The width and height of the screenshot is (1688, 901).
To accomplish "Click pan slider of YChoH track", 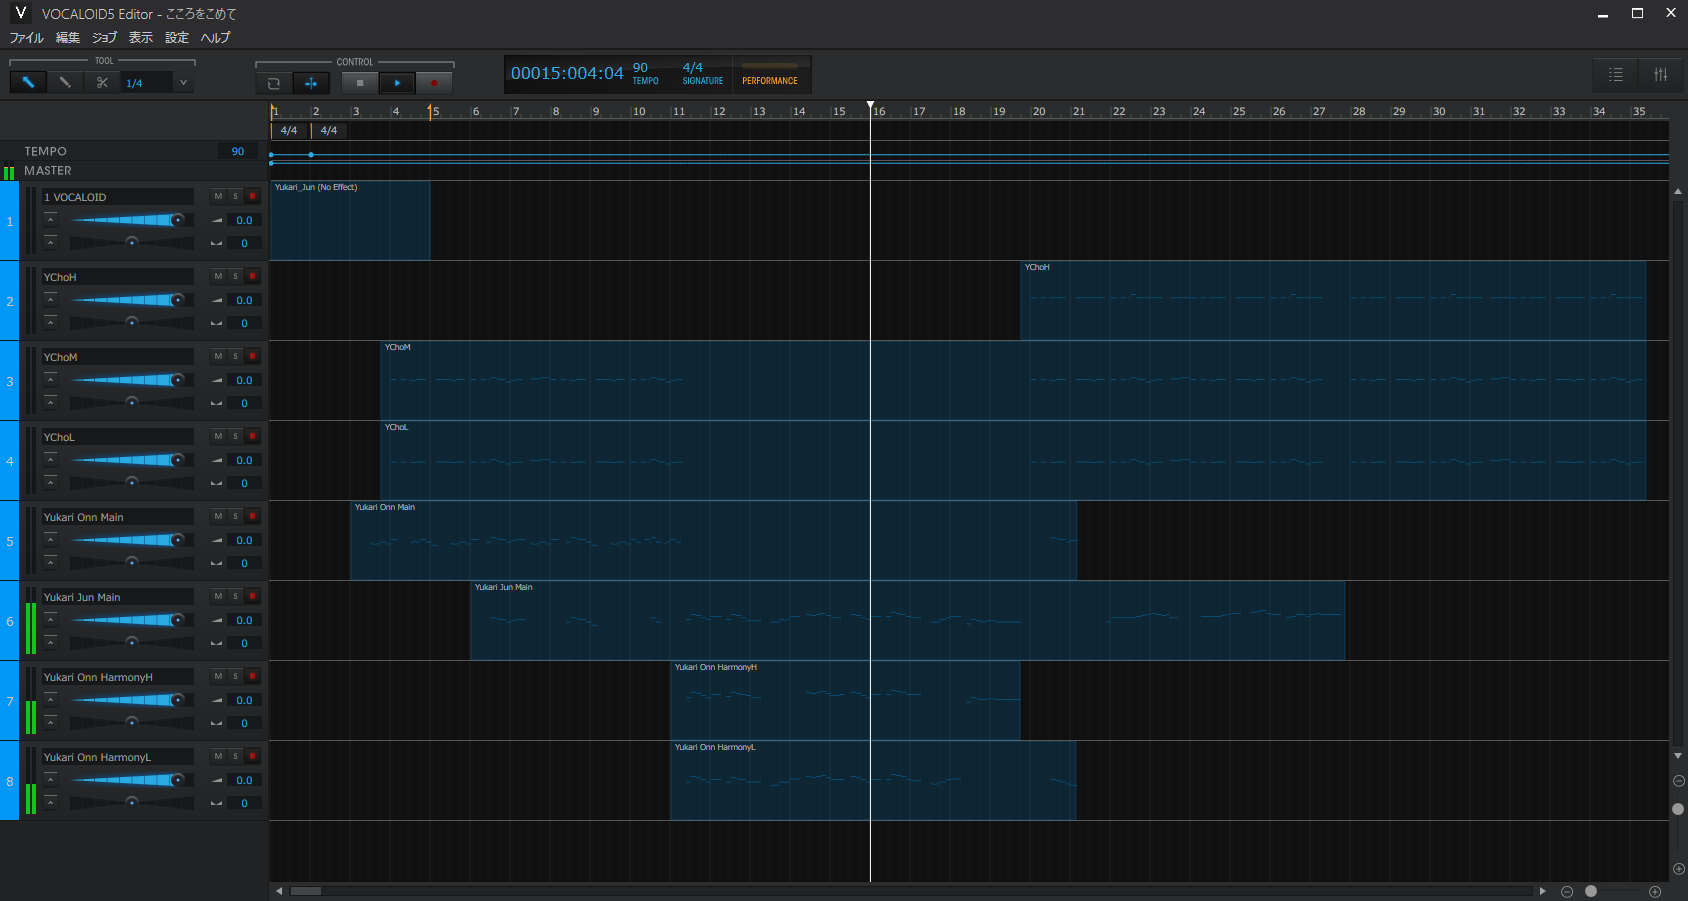I will (131, 322).
